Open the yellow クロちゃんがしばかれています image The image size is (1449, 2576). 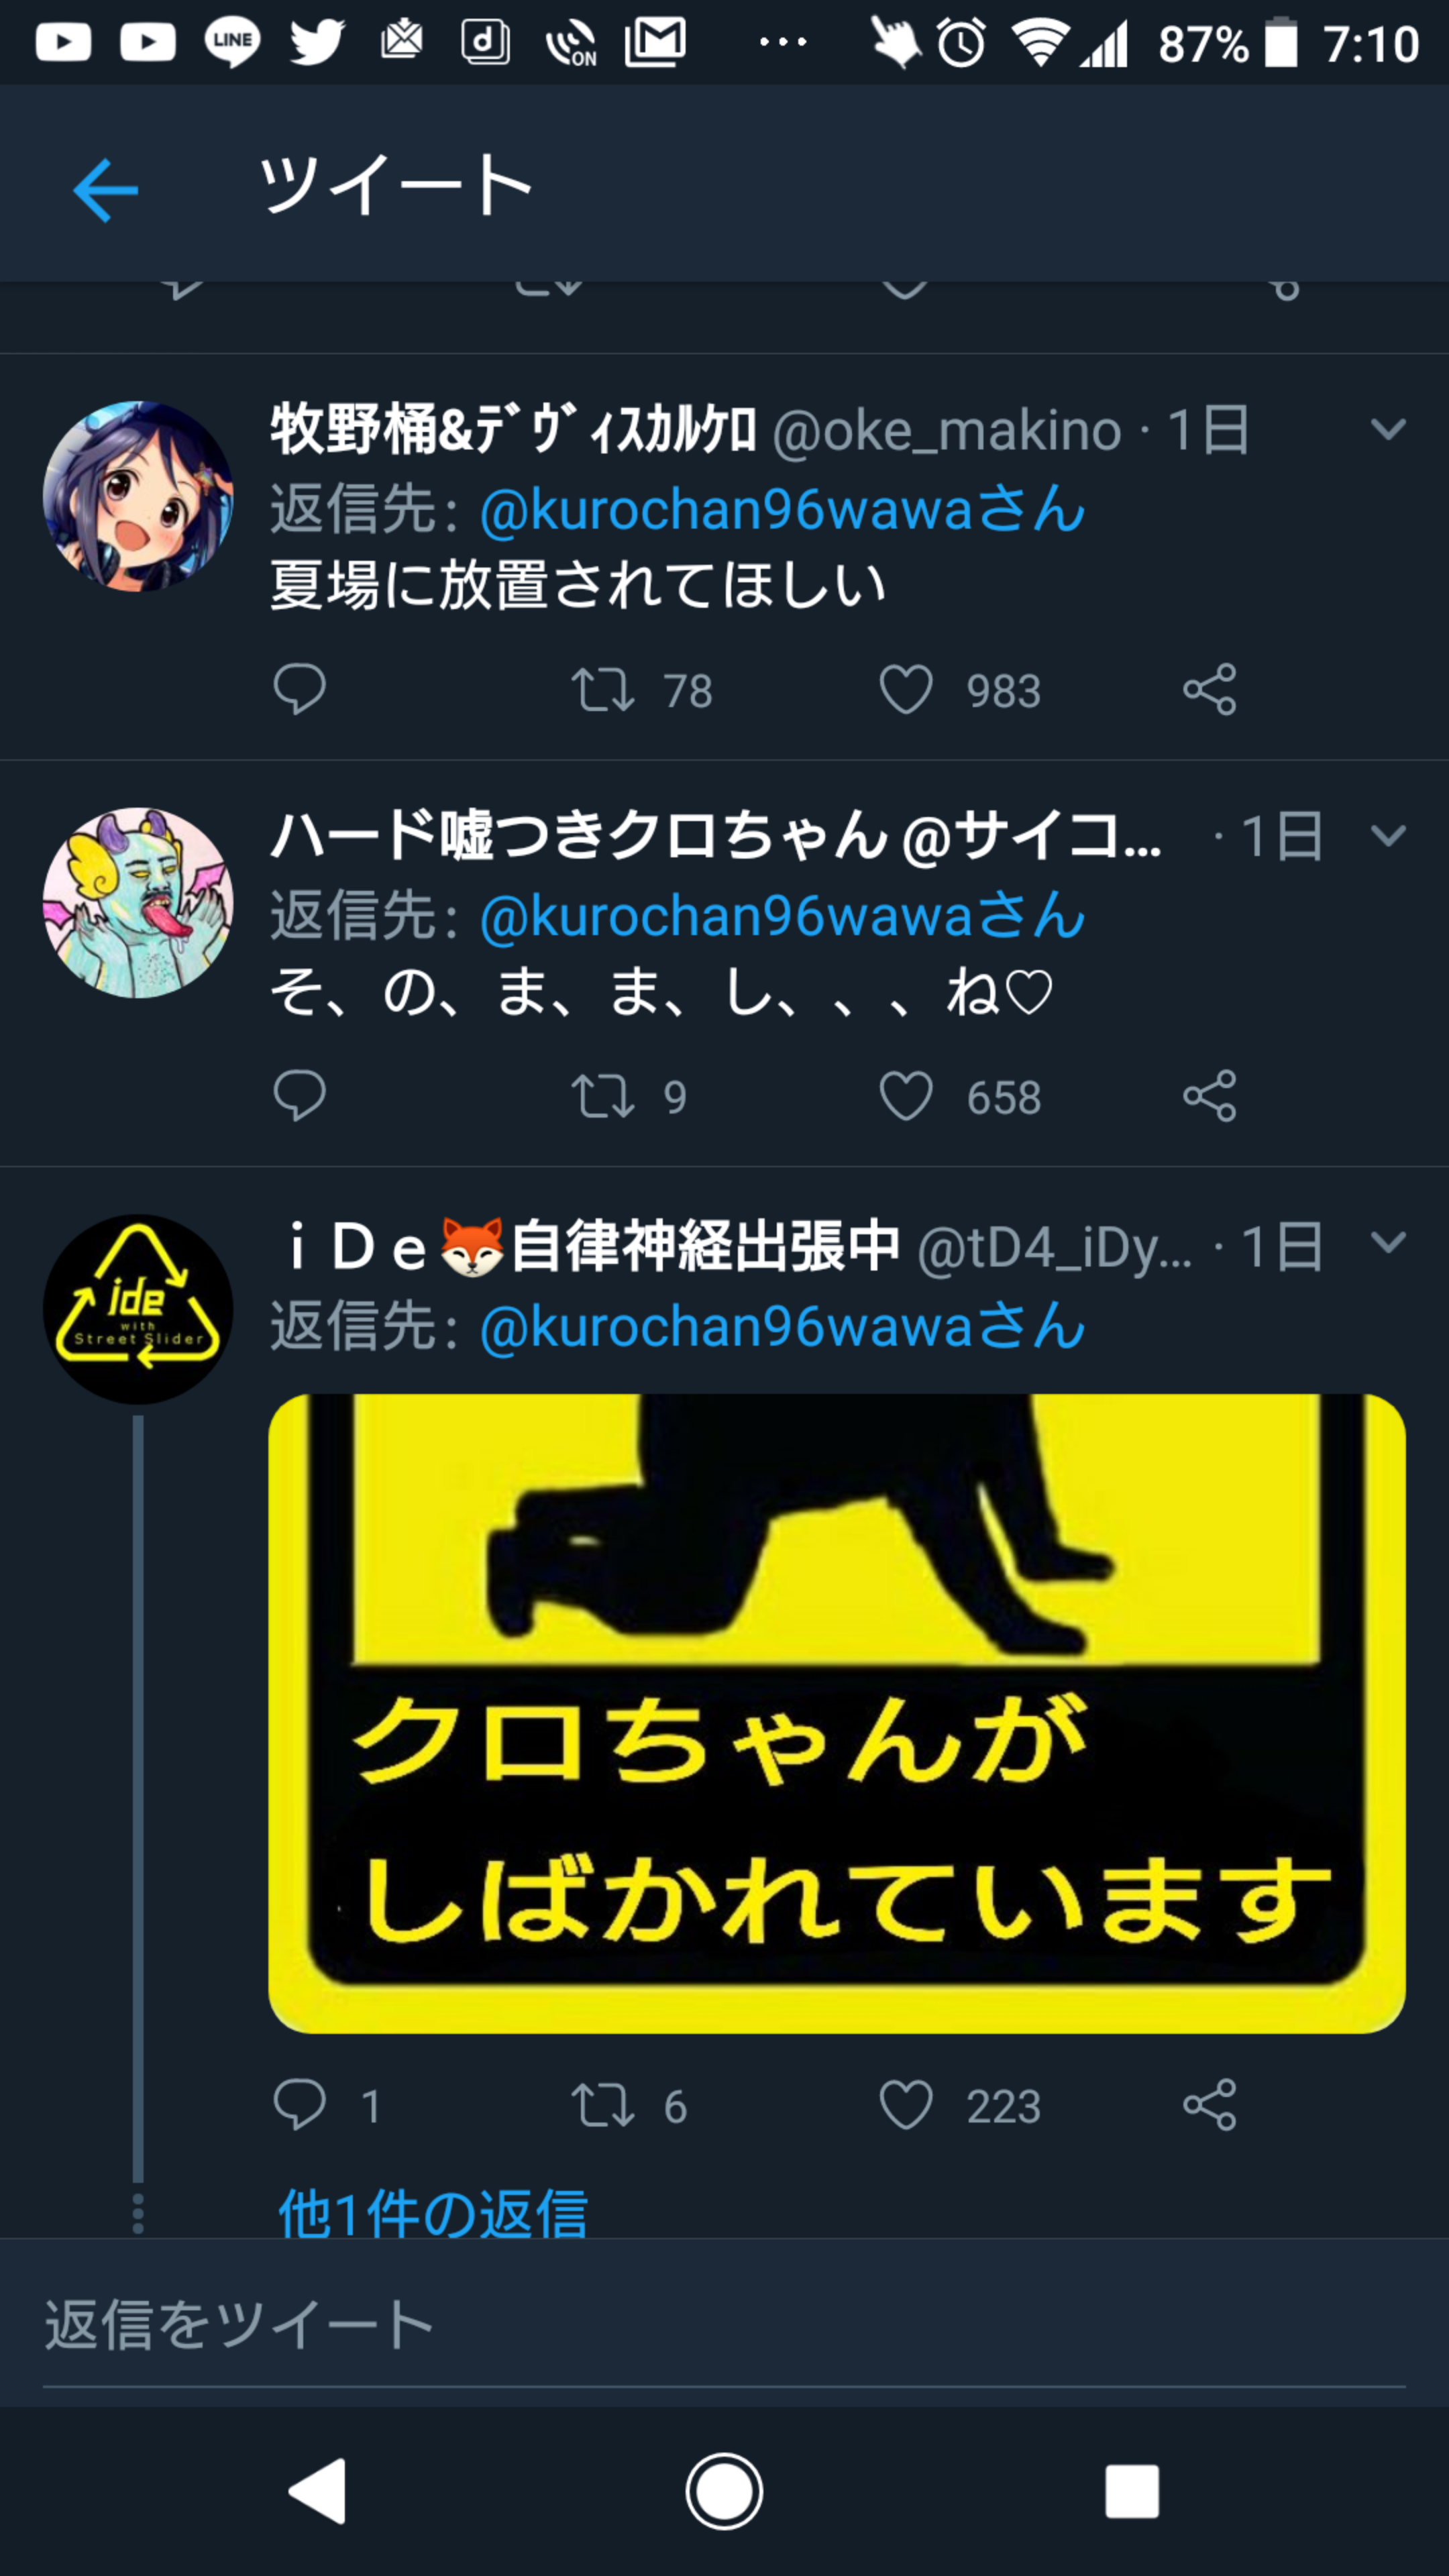[x=837, y=1713]
